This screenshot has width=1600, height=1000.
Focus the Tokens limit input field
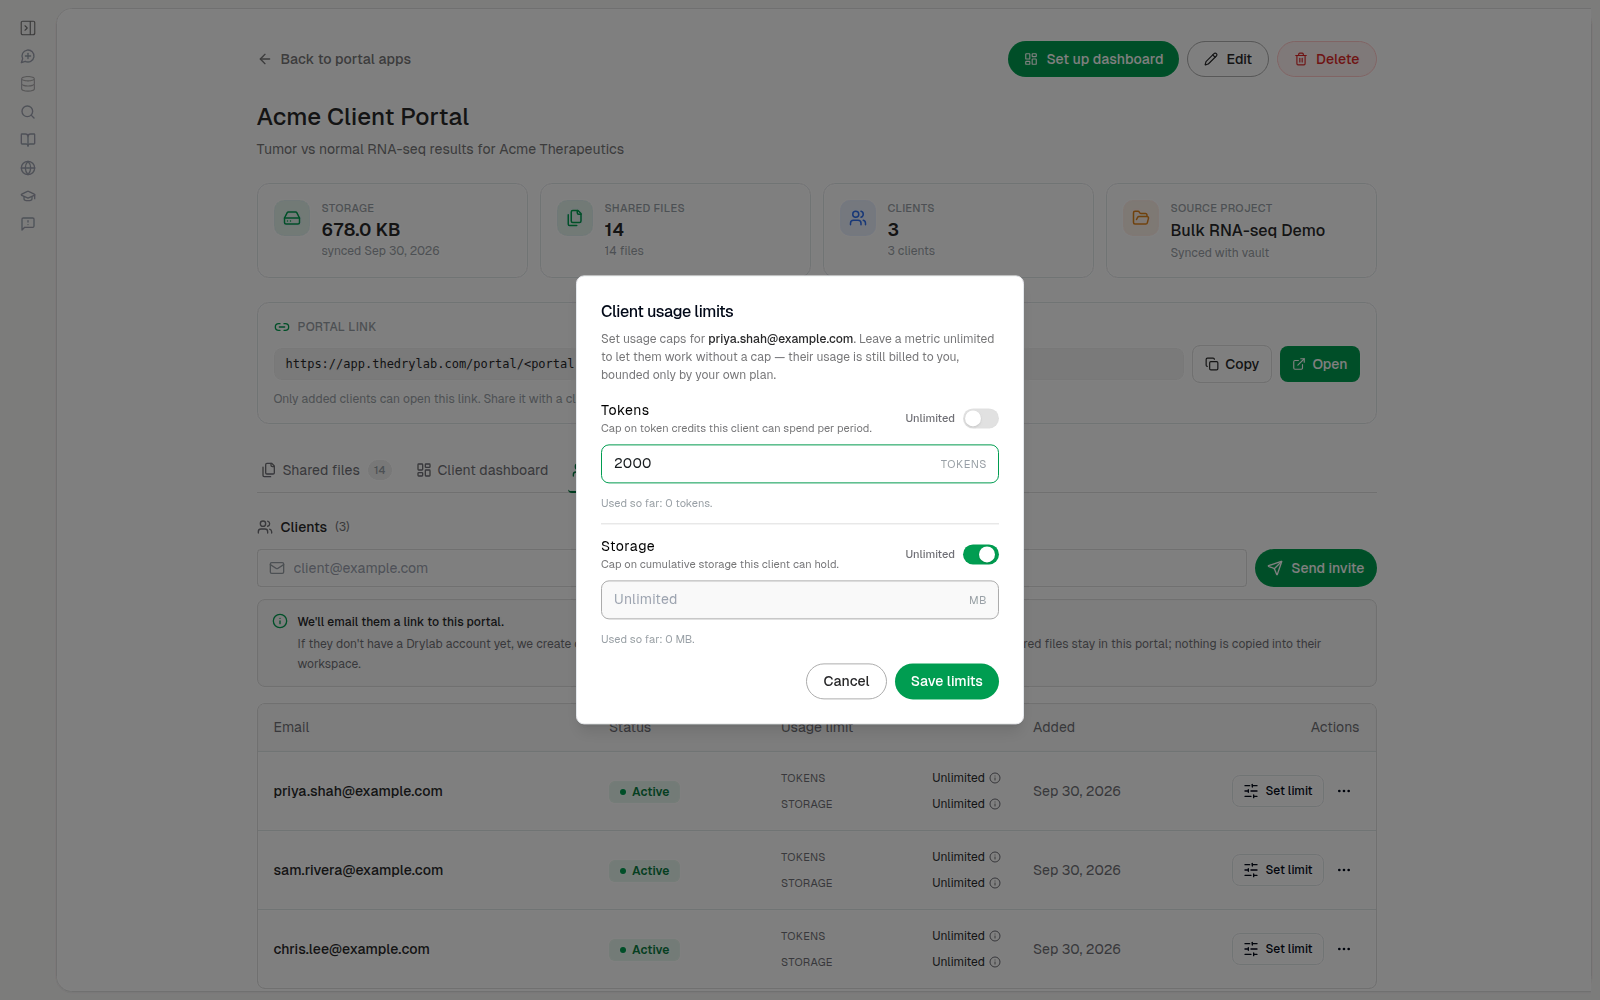tap(799, 464)
